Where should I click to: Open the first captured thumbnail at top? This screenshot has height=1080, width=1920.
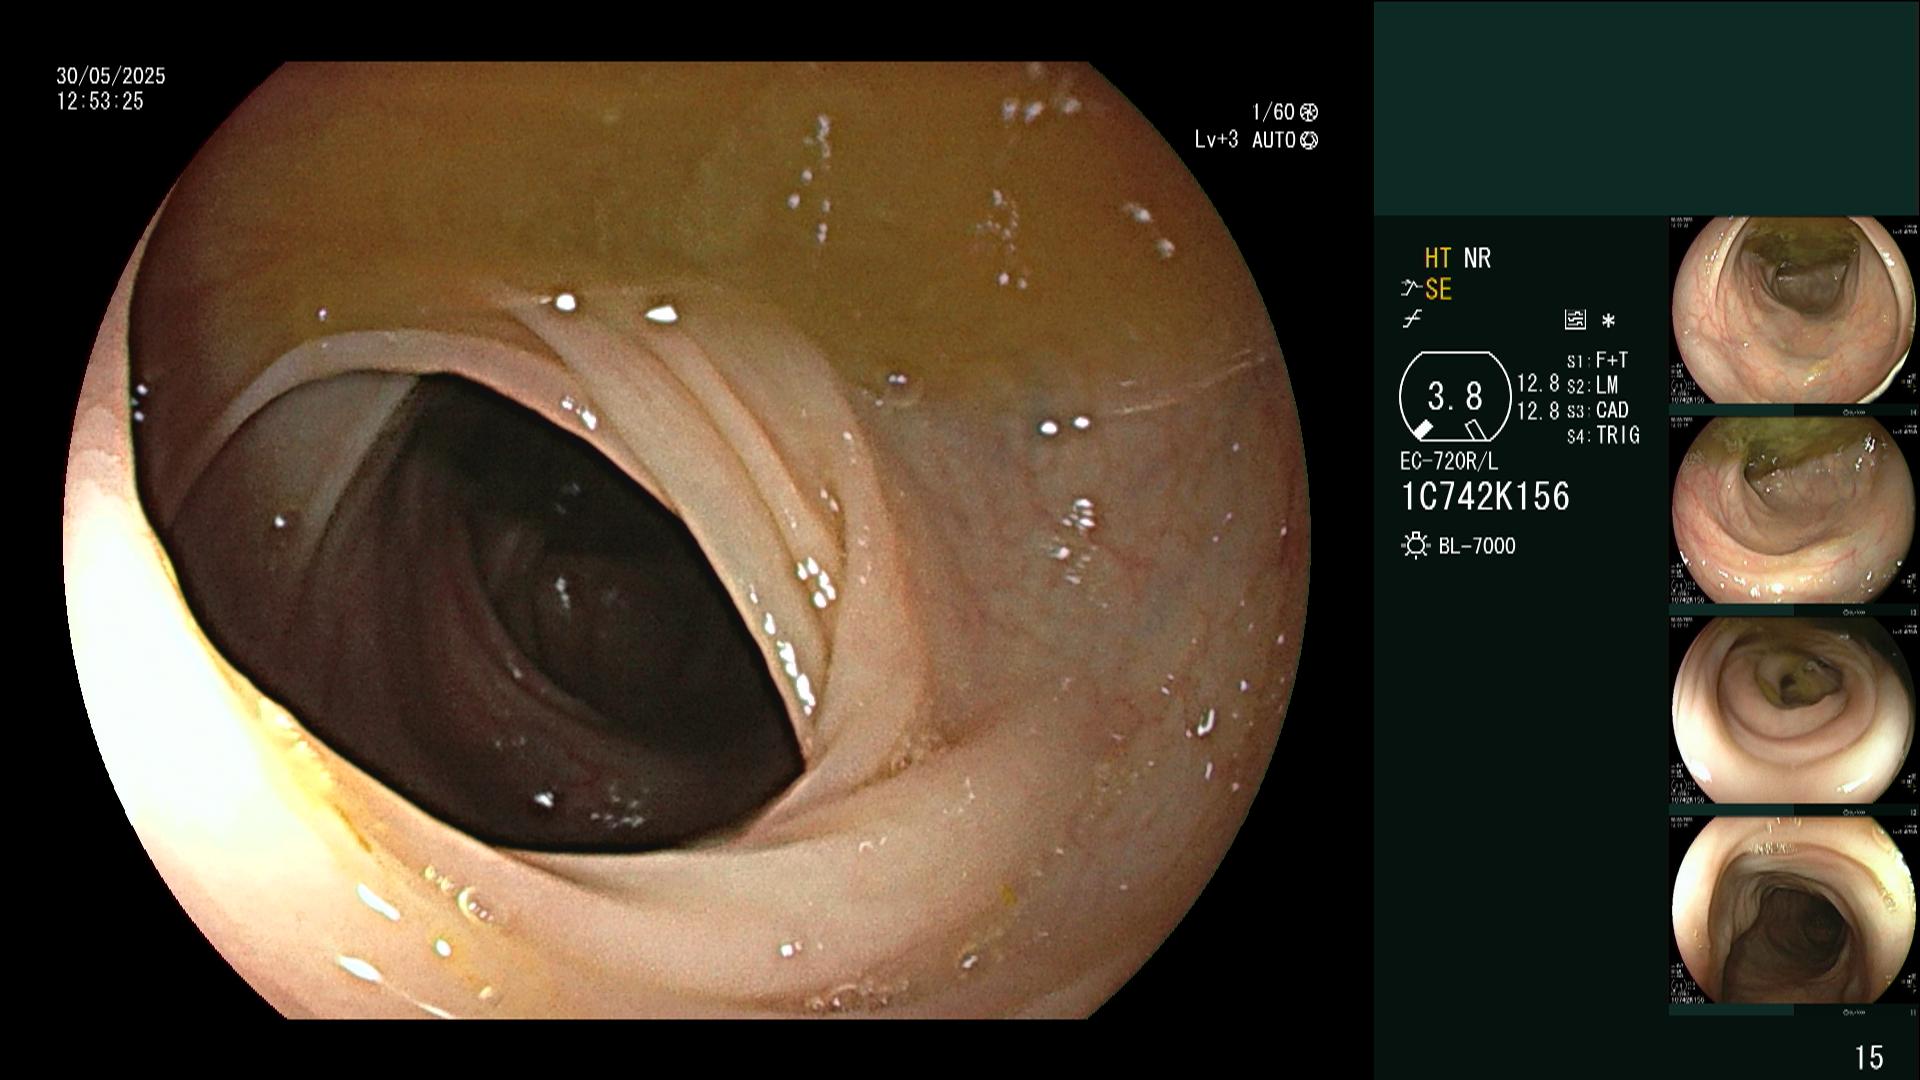pyautogui.click(x=1794, y=311)
